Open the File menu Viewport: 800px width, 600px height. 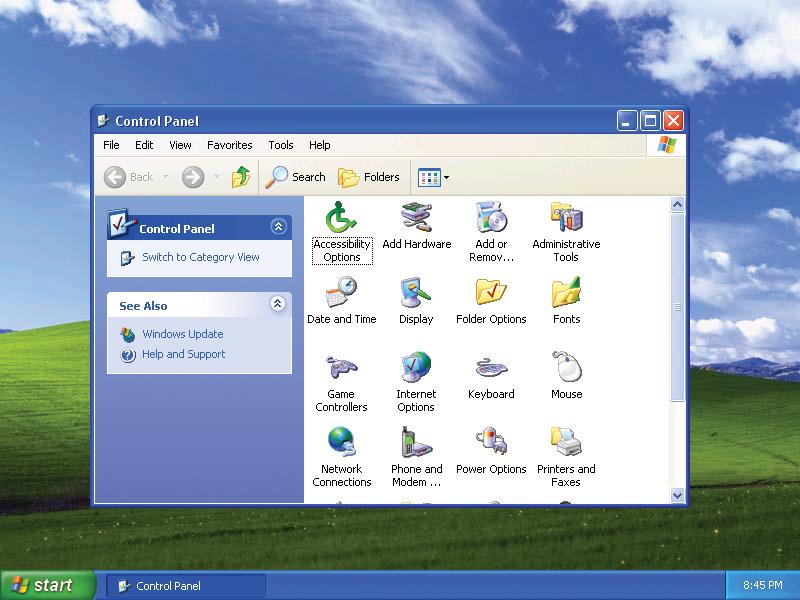pos(111,145)
